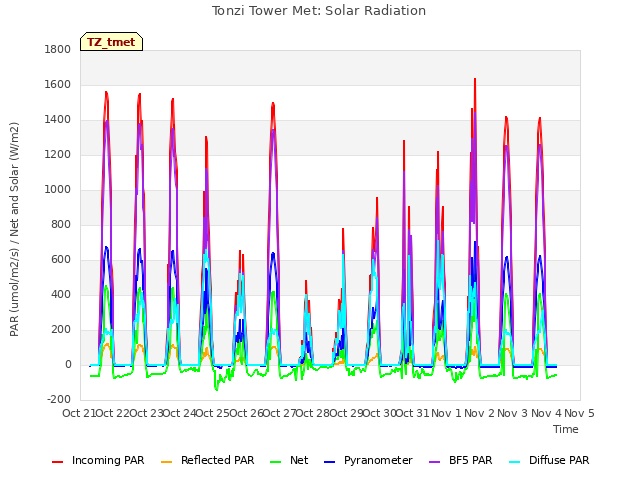Click the BF5 PAR legend label
This screenshot has height=480, width=640.
pyautogui.click(x=471, y=460)
